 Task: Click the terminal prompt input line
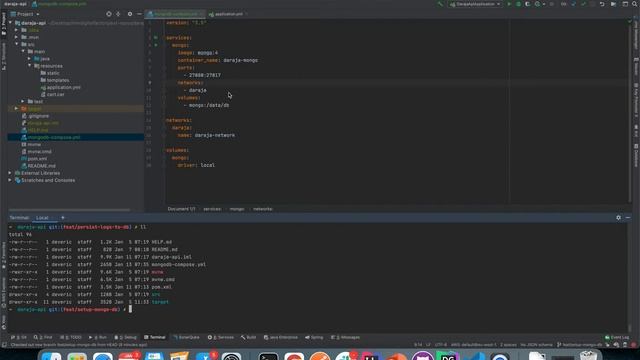(318, 309)
